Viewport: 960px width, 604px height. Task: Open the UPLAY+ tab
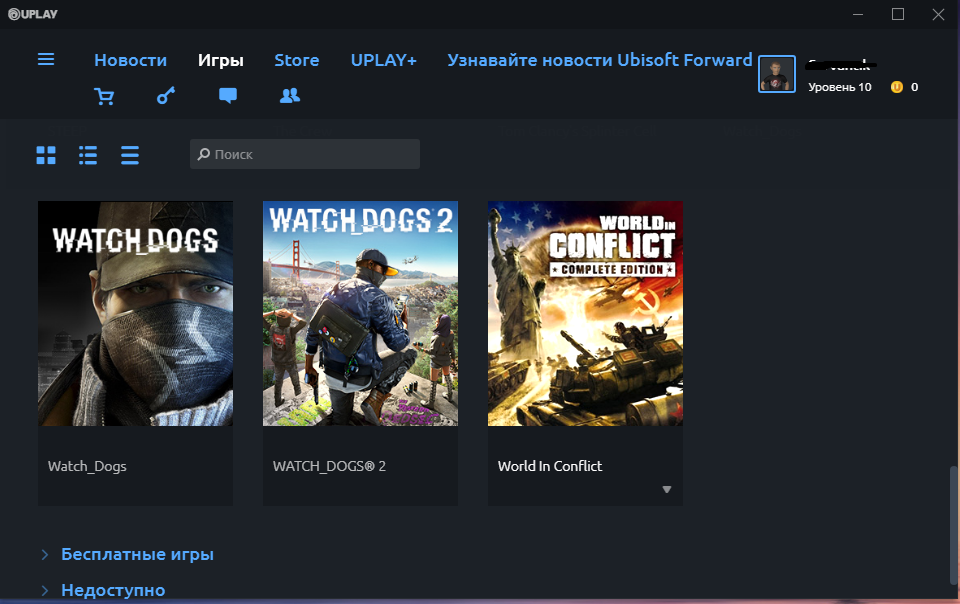tap(384, 60)
